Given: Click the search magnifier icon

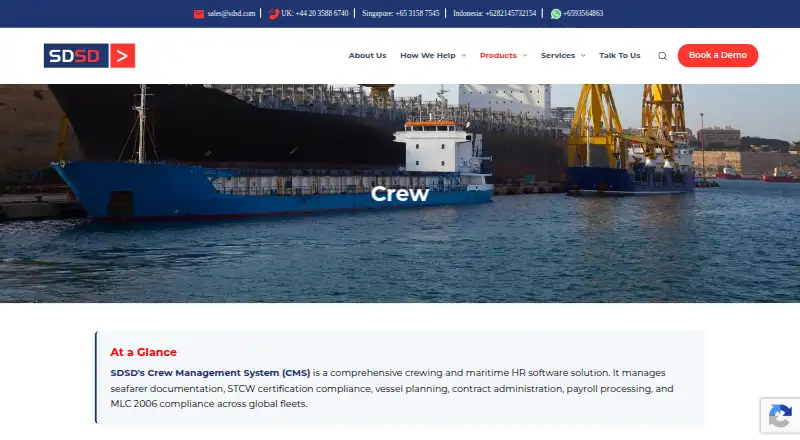Looking at the screenshot, I should click(x=662, y=56).
